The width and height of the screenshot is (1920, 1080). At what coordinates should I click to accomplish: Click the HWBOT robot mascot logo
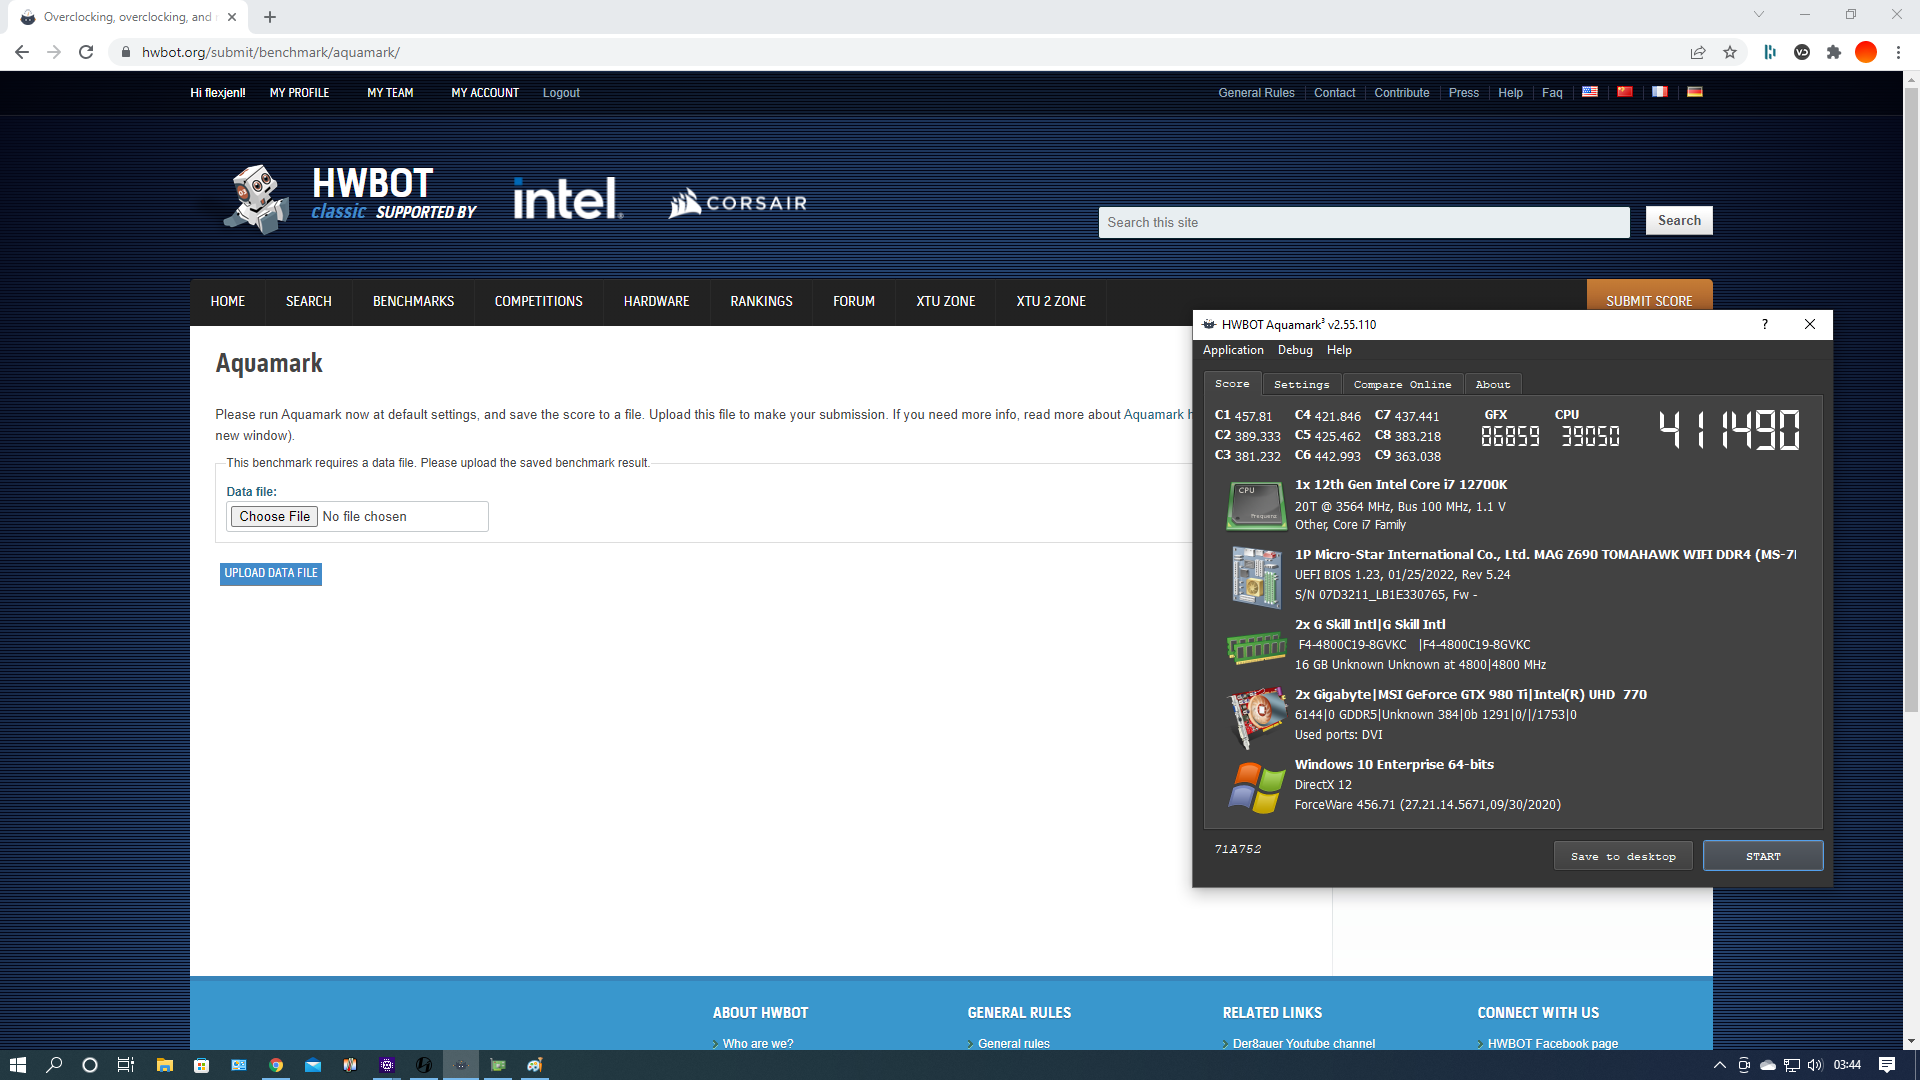(257, 199)
